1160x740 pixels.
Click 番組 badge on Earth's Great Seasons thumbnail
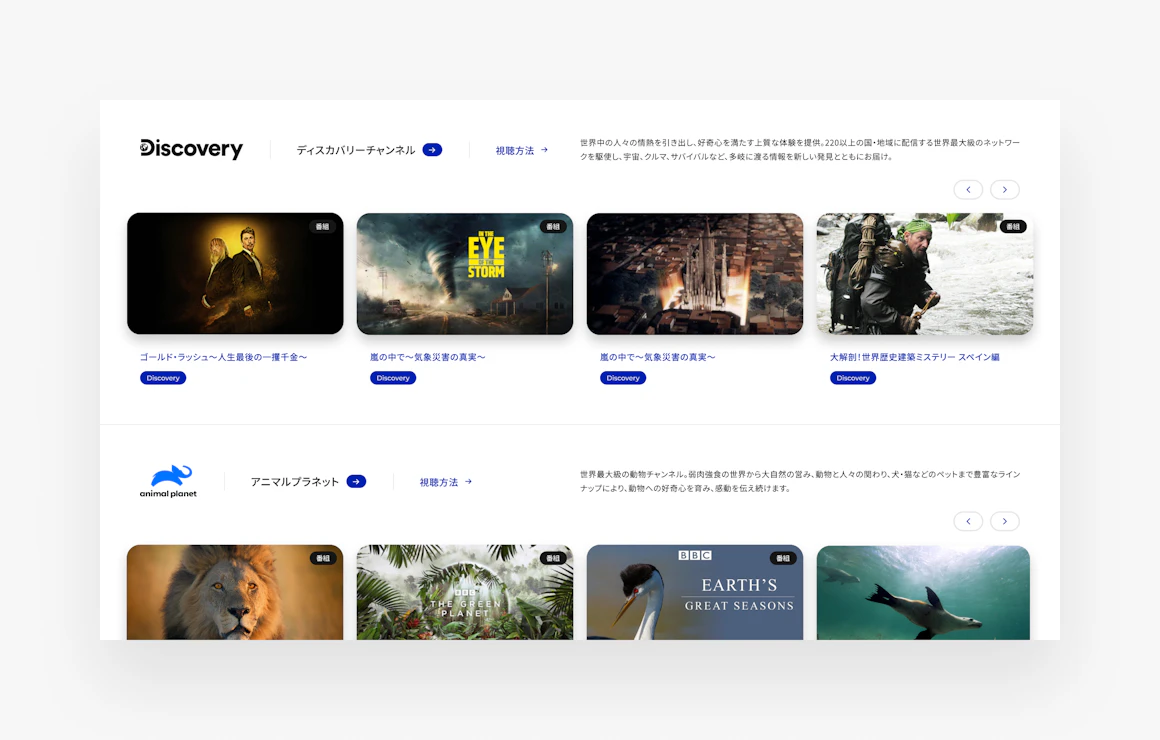coord(783,558)
